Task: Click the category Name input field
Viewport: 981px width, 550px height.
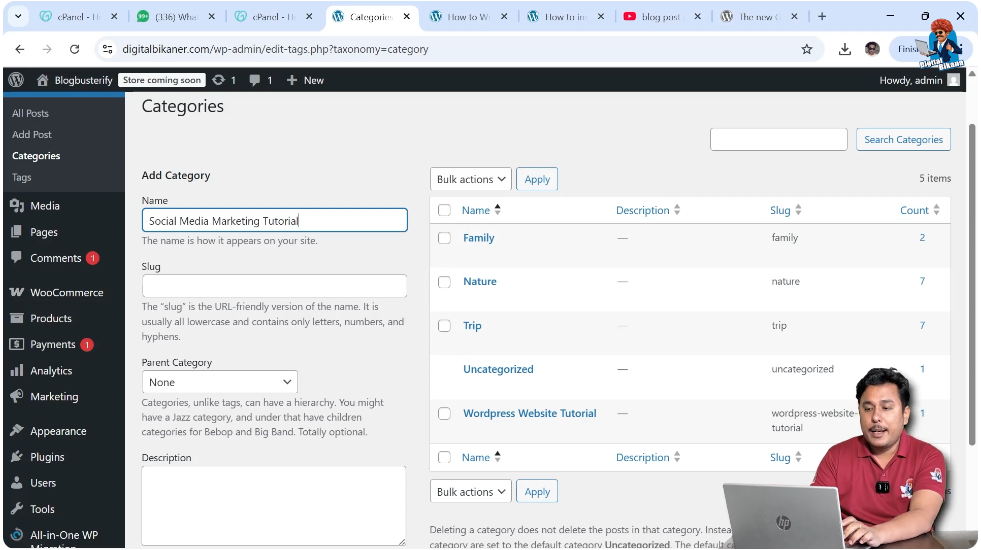Action: (275, 220)
